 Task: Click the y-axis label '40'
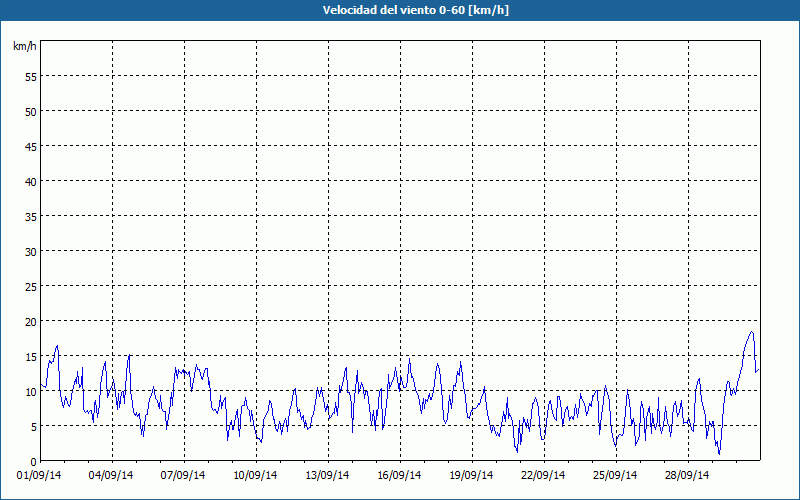coord(31,182)
